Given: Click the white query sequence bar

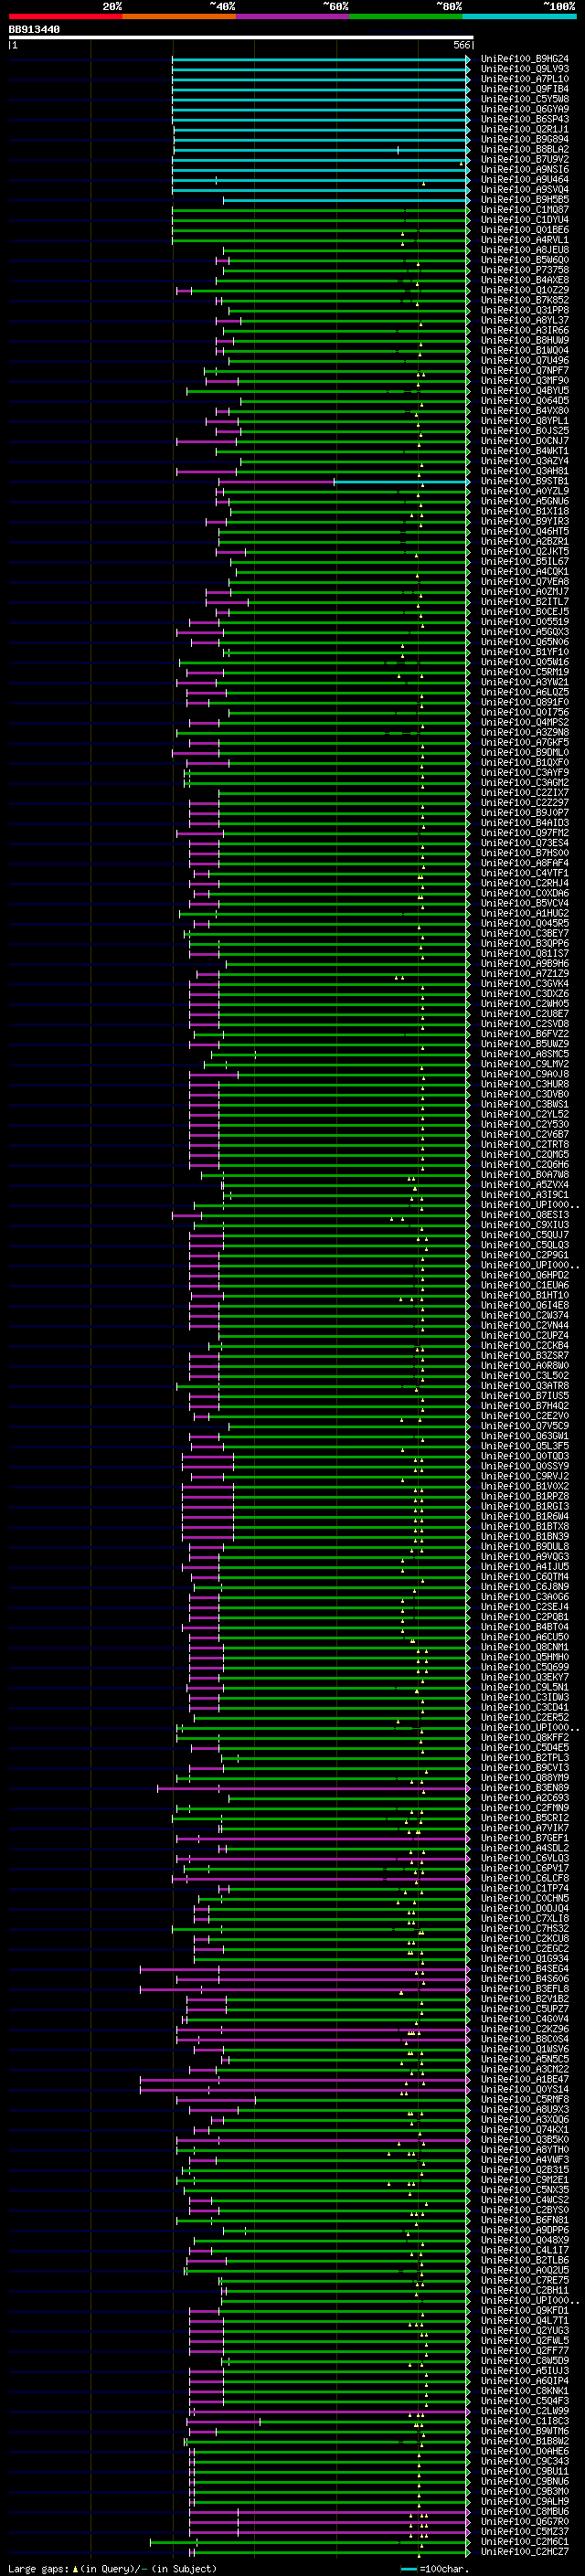Looking at the screenshot, I should point(241,37).
